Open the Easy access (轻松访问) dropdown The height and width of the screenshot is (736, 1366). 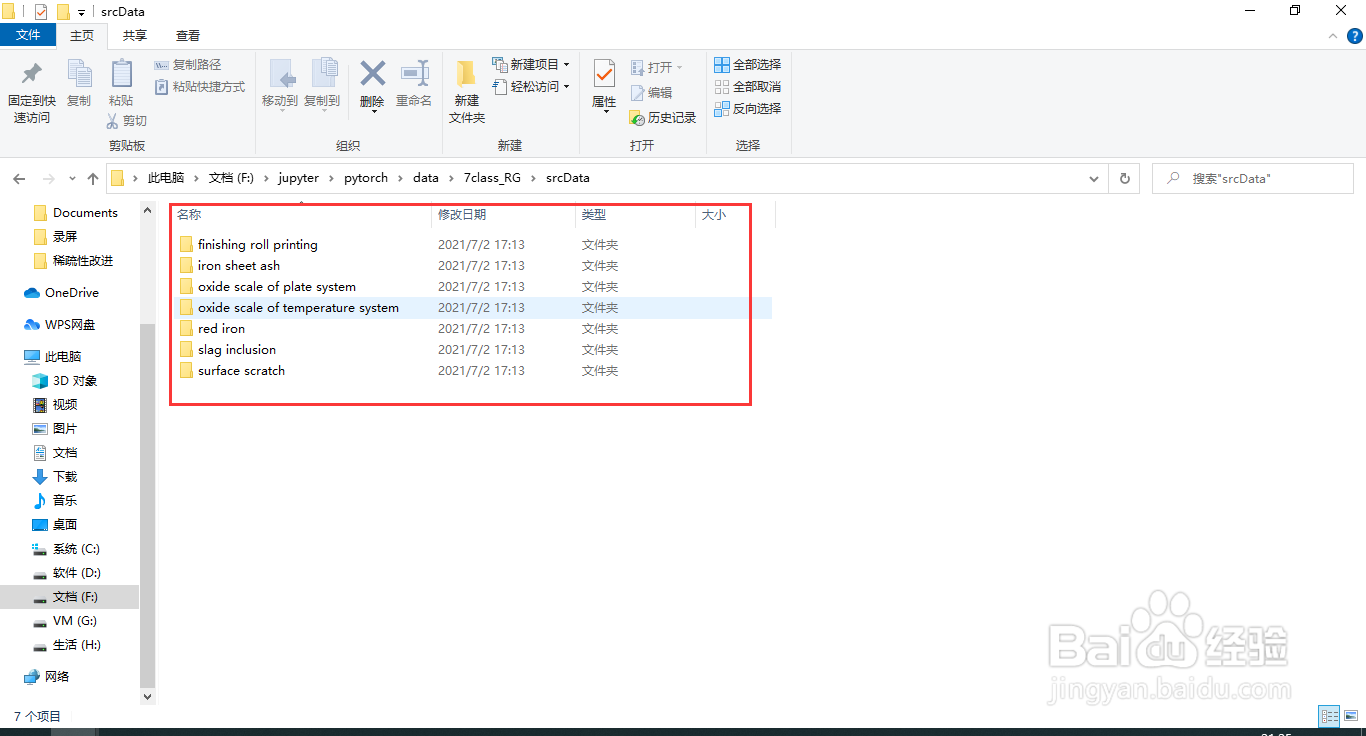531,87
